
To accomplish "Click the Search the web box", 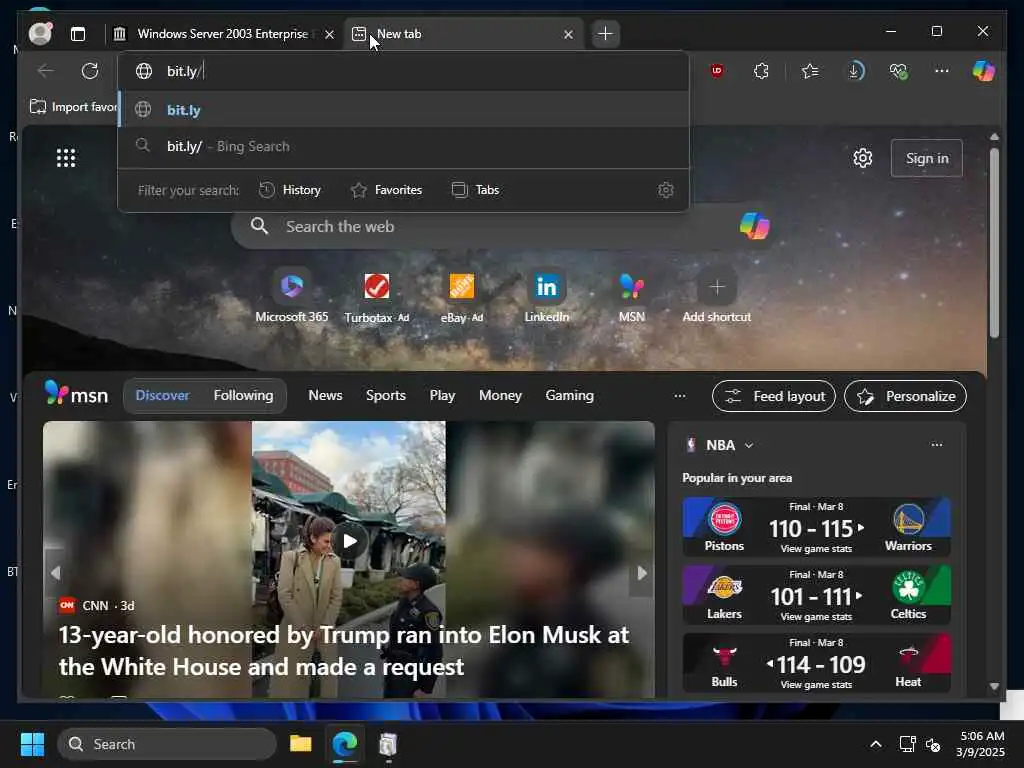I will click(x=503, y=227).
